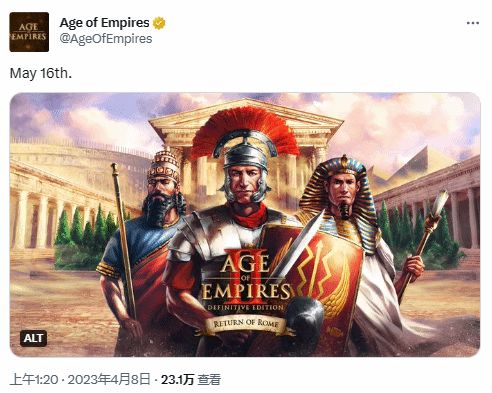Visit the @AgeOfEmpires handle link
The height and width of the screenshot is (393, 492).
(106, 39)
